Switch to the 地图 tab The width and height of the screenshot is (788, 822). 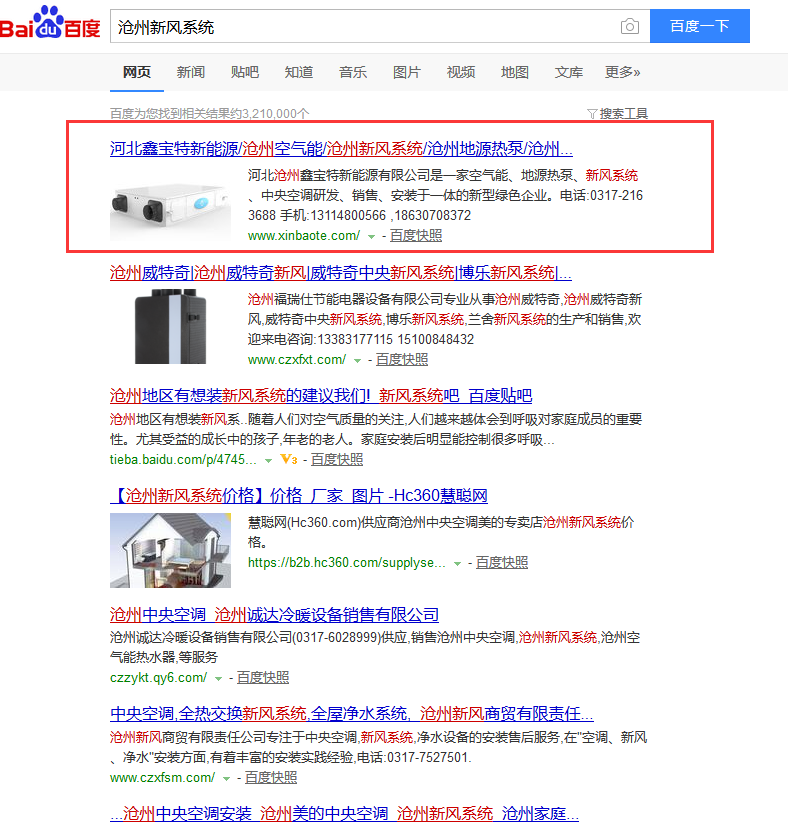pyautogui.click(x=515, y=72)
